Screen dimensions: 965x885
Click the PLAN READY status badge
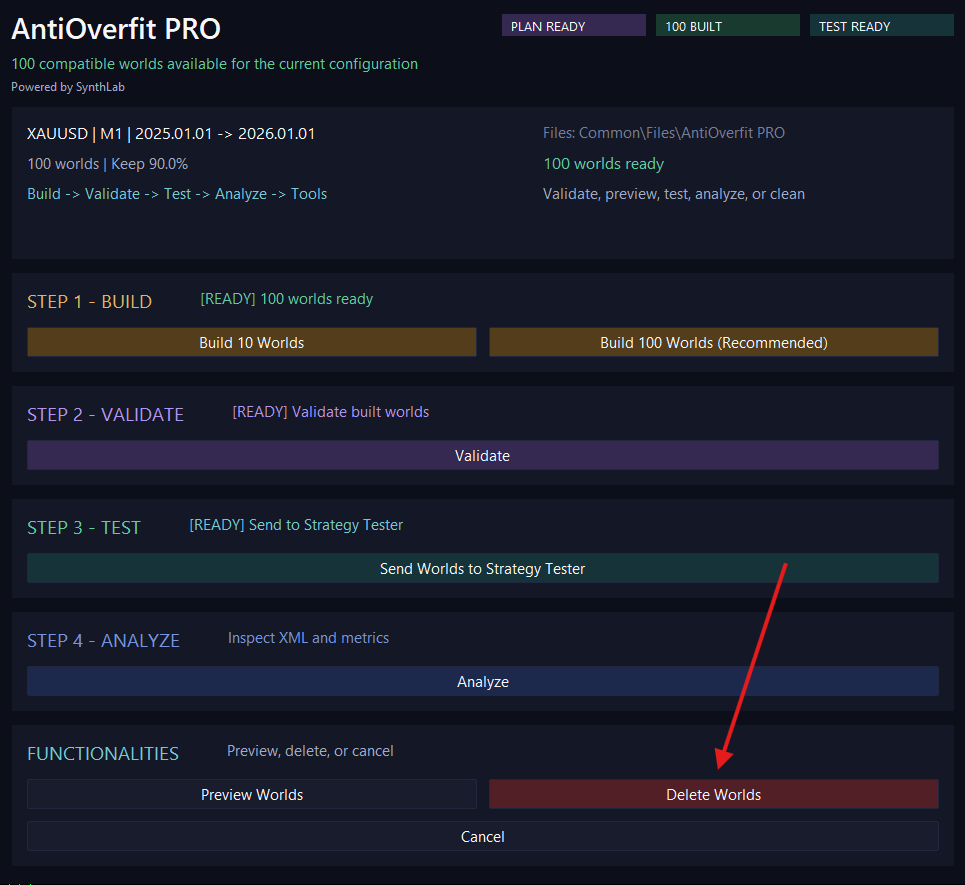pos(574,26)
